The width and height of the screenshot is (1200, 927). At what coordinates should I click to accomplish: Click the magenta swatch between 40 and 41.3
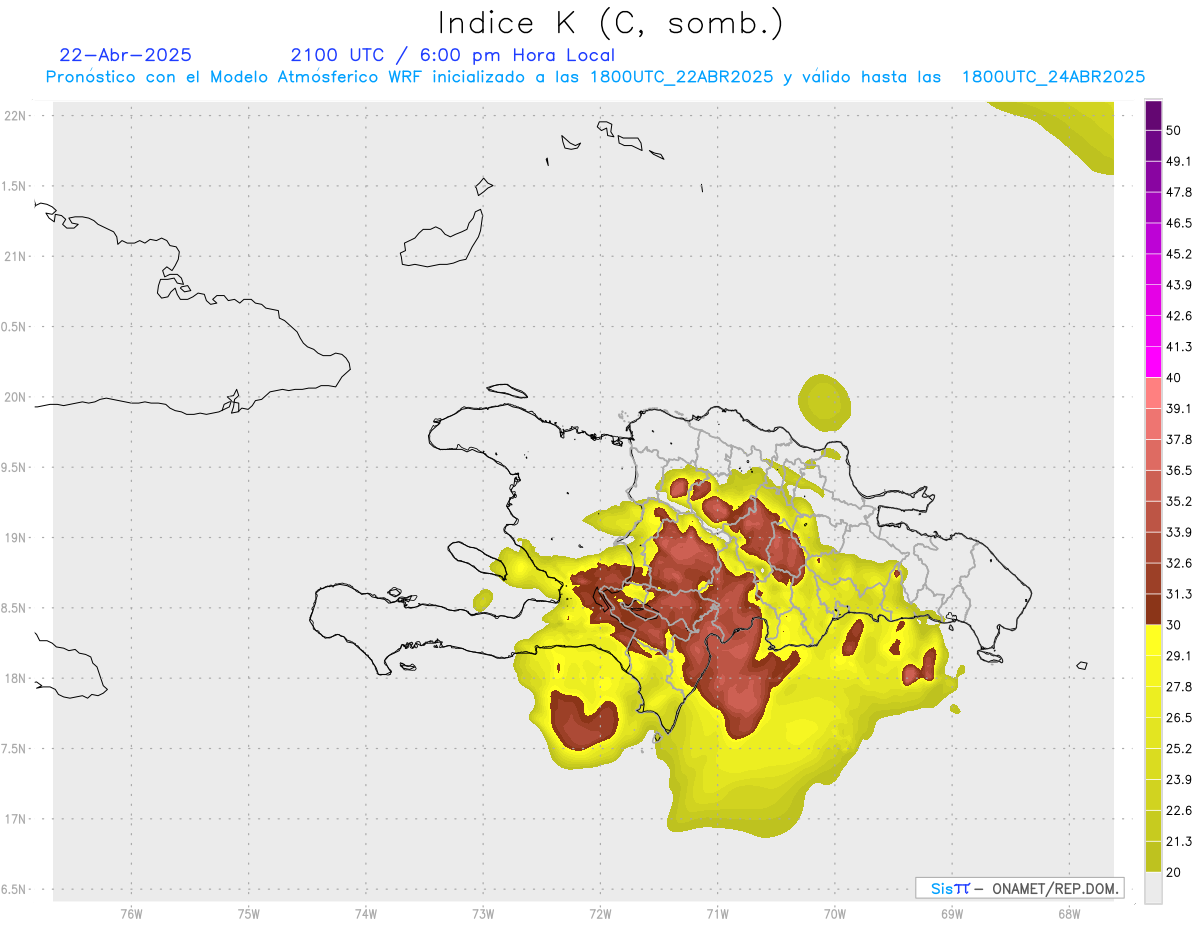[x=1153, y=362]
